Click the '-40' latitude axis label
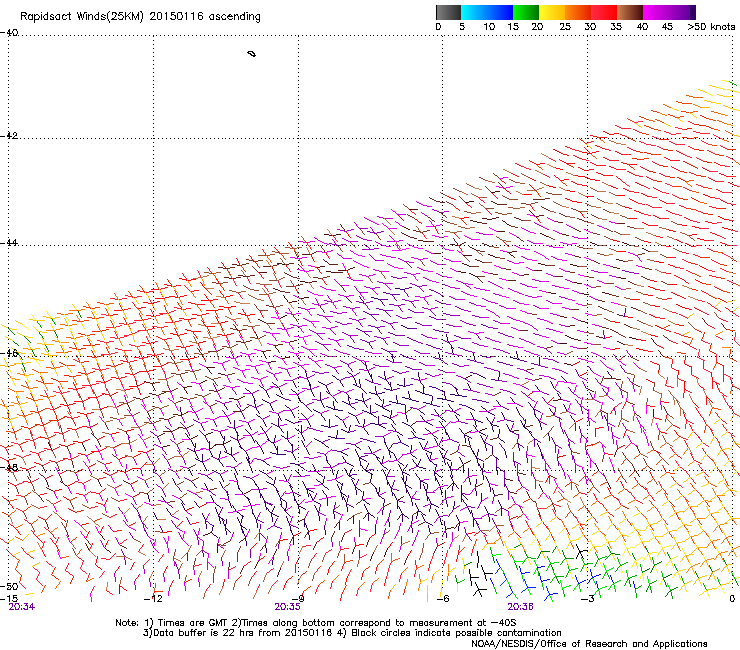The image size is (740, 650). click(9, 33)
